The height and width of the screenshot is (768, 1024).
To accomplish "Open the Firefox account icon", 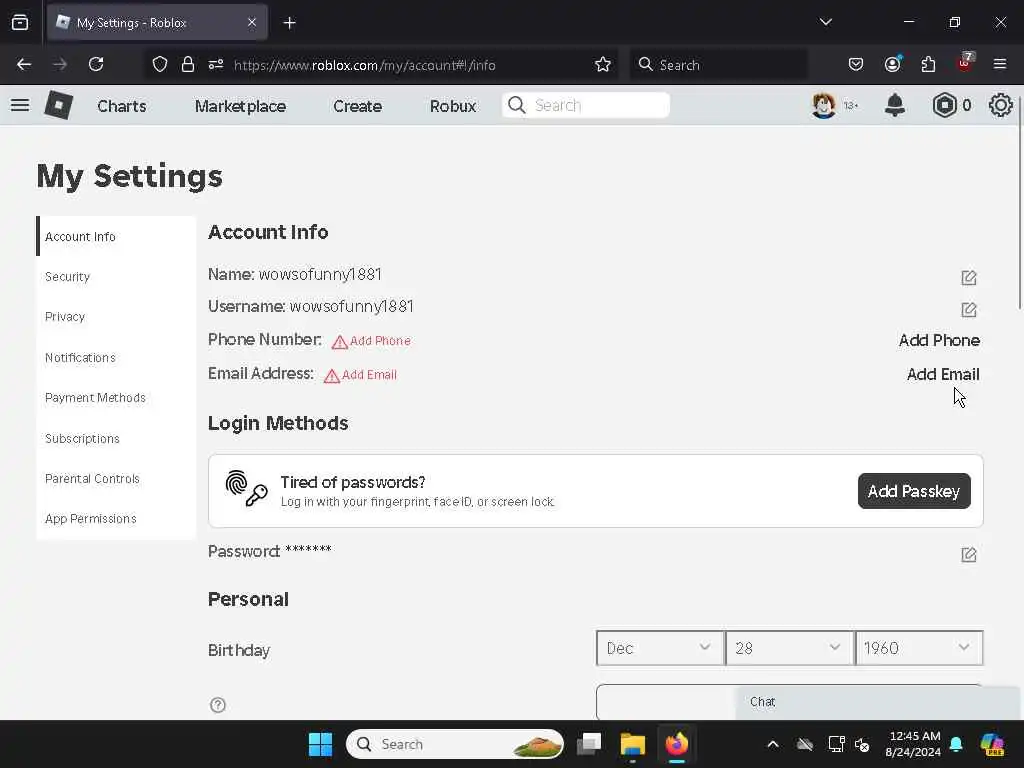I will coord(893,64).
